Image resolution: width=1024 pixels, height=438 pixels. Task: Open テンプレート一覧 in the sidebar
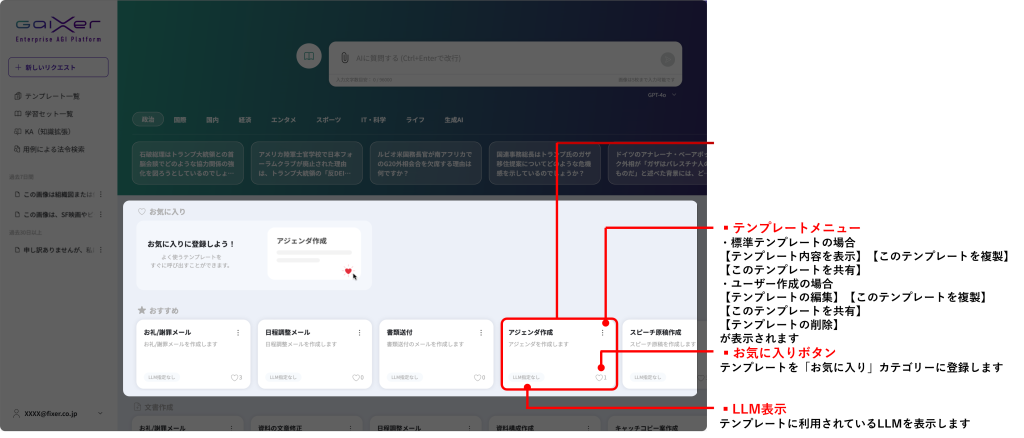(52, 96)
